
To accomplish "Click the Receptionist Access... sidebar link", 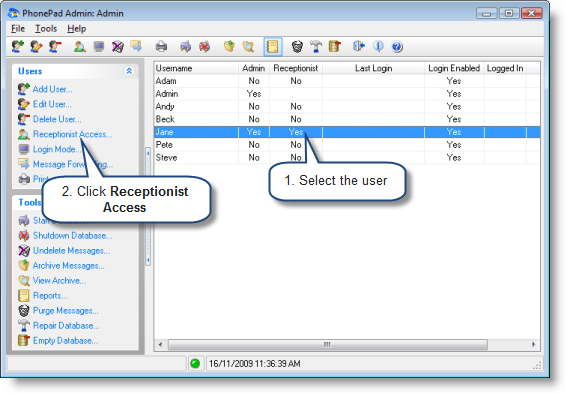I will point(73,134).
